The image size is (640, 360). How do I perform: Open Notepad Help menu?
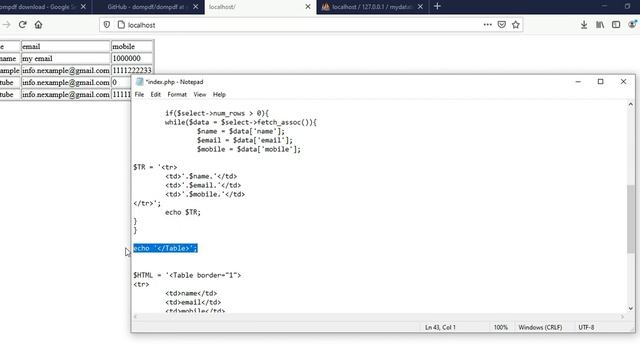pos(219,94)
